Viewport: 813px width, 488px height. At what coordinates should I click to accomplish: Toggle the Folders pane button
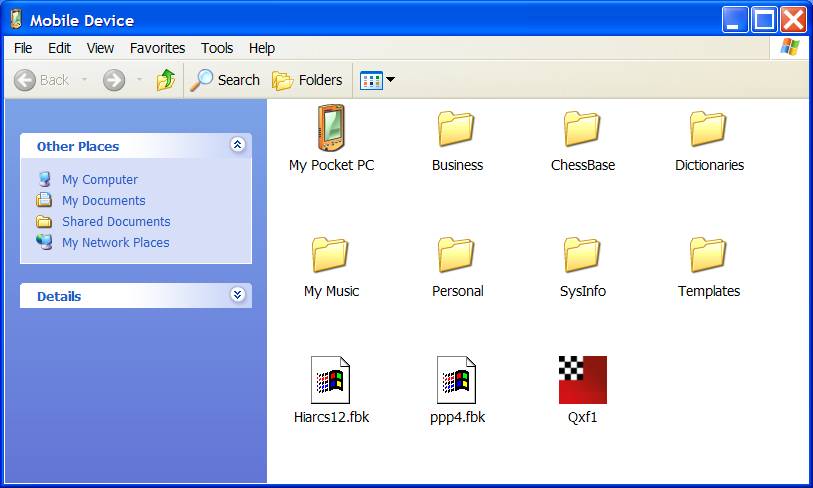[308, 80]
